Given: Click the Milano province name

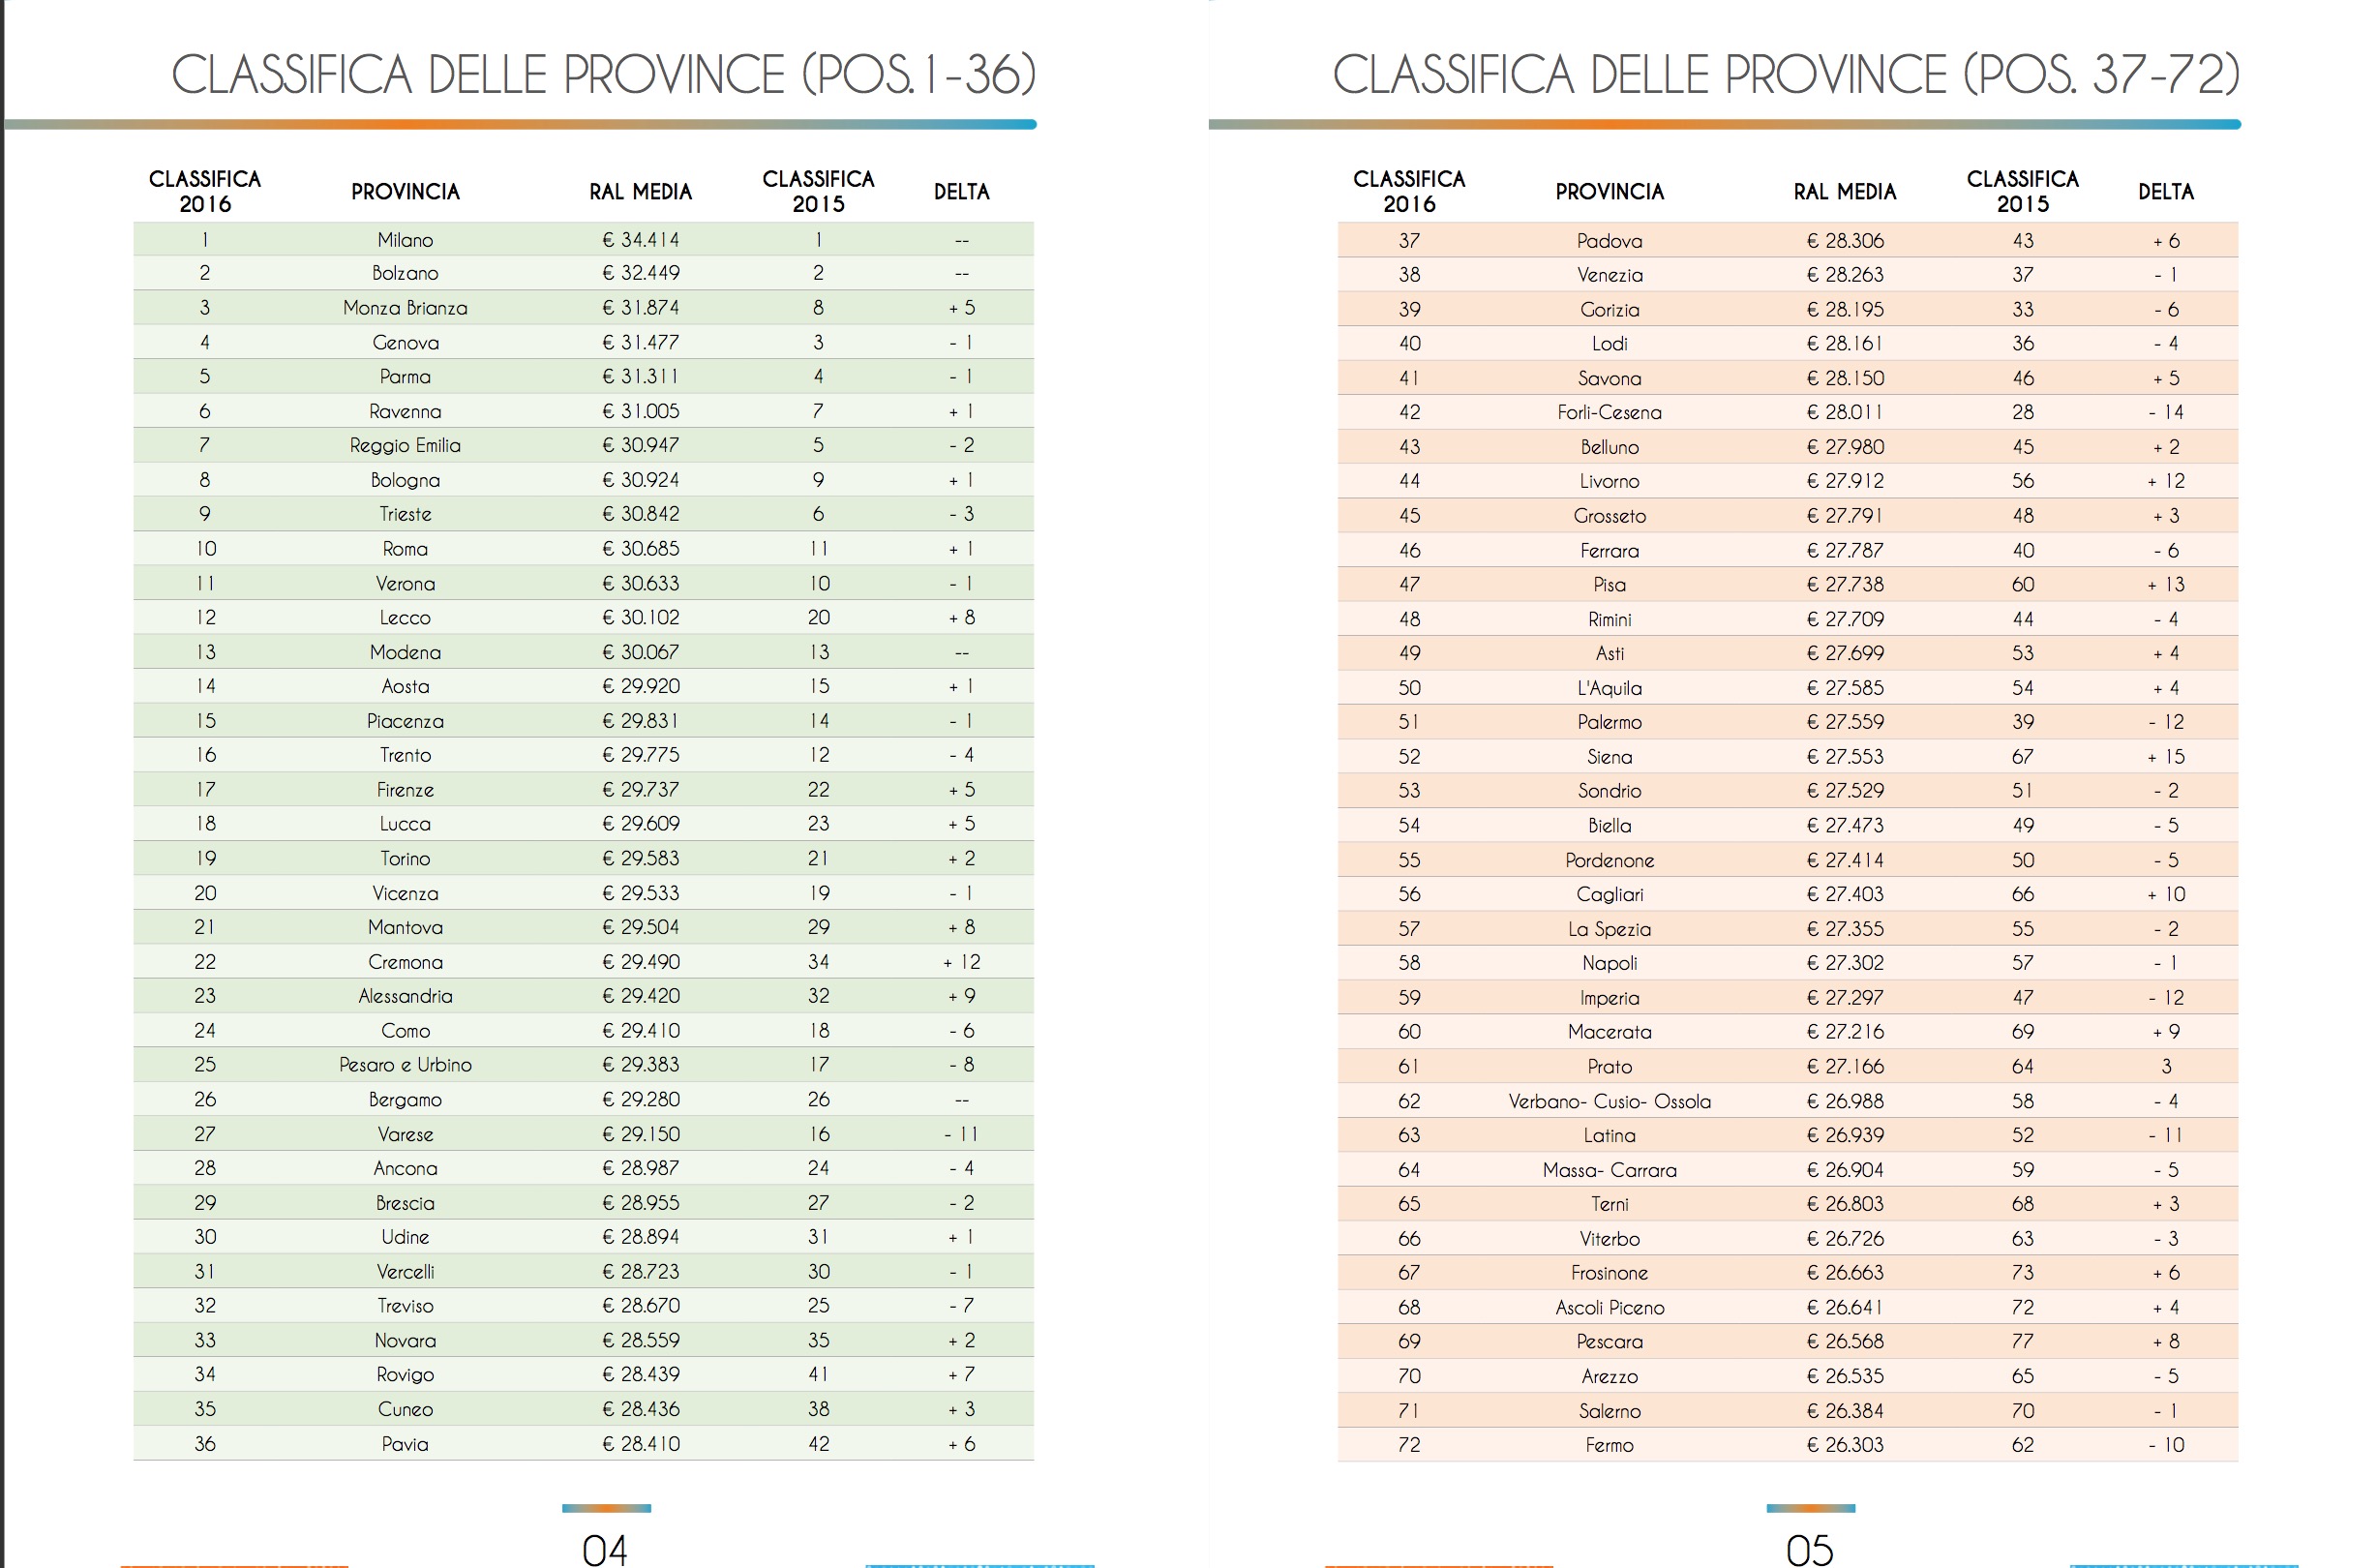Looking at the screenshot, I should [405, 240].
